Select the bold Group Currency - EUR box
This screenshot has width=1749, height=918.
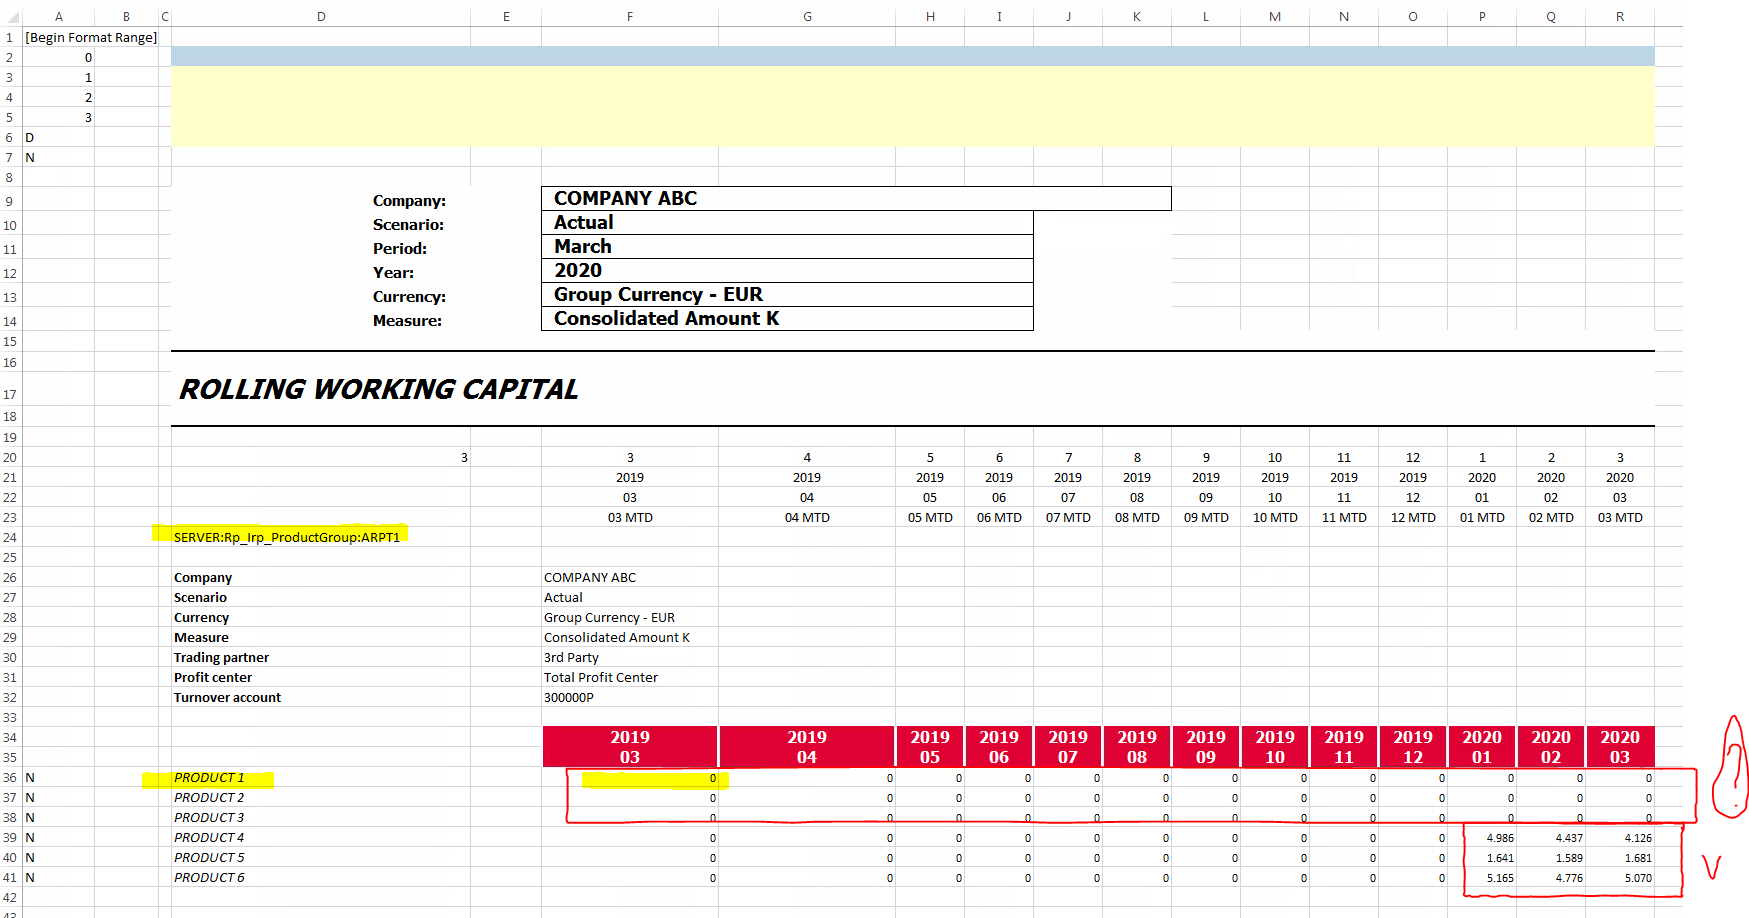pyautogui.click(x=787, y=294)
